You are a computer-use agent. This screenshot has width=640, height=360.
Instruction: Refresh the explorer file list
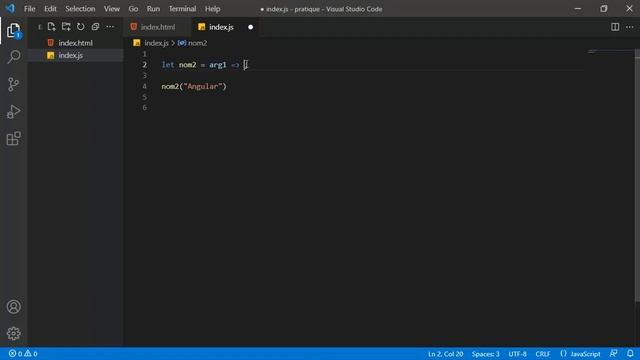point(80,27)
